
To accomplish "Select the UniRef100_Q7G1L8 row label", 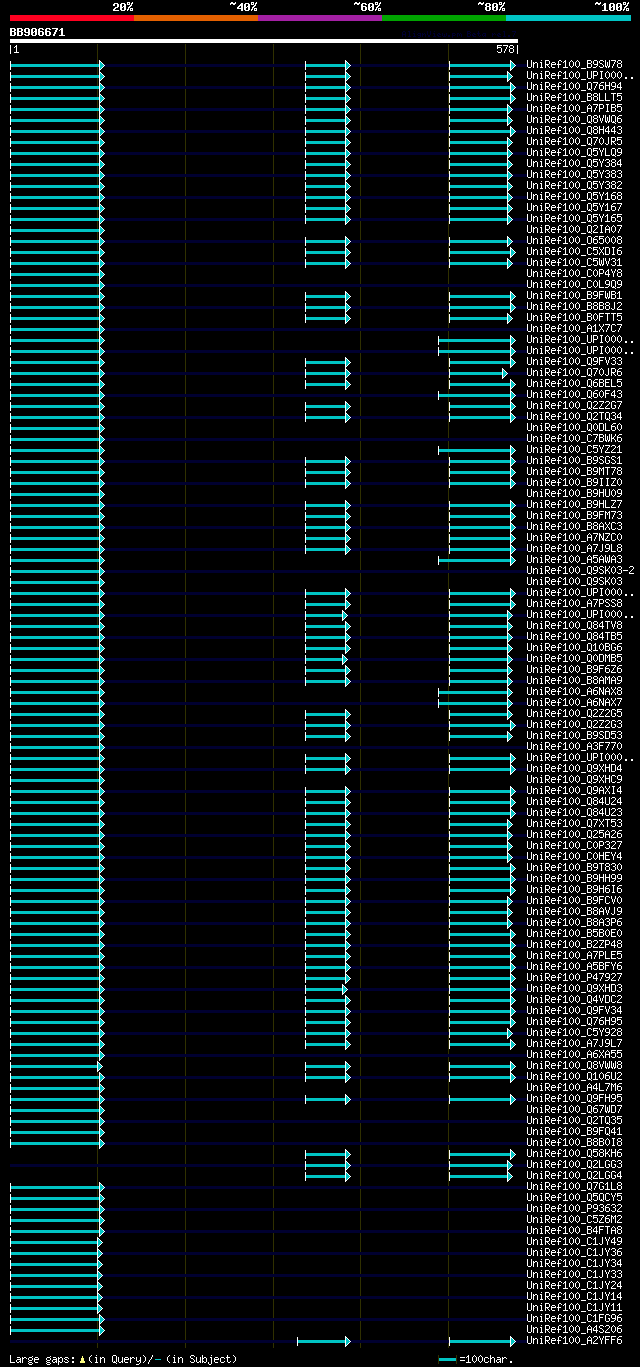I will [574, 1187].
